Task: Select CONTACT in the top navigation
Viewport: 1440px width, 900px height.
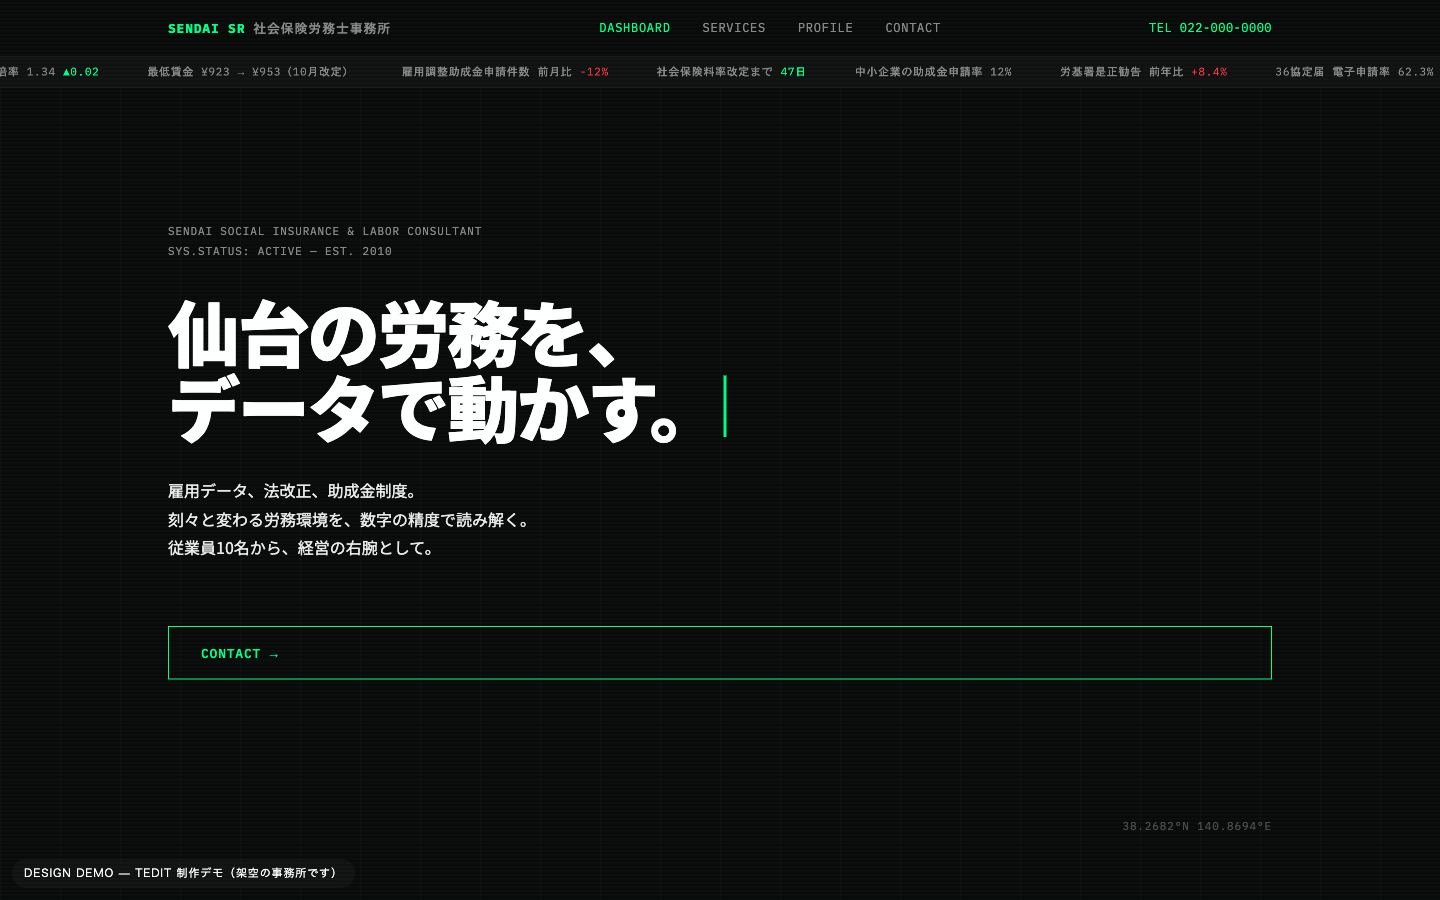Action: [913, 28]
